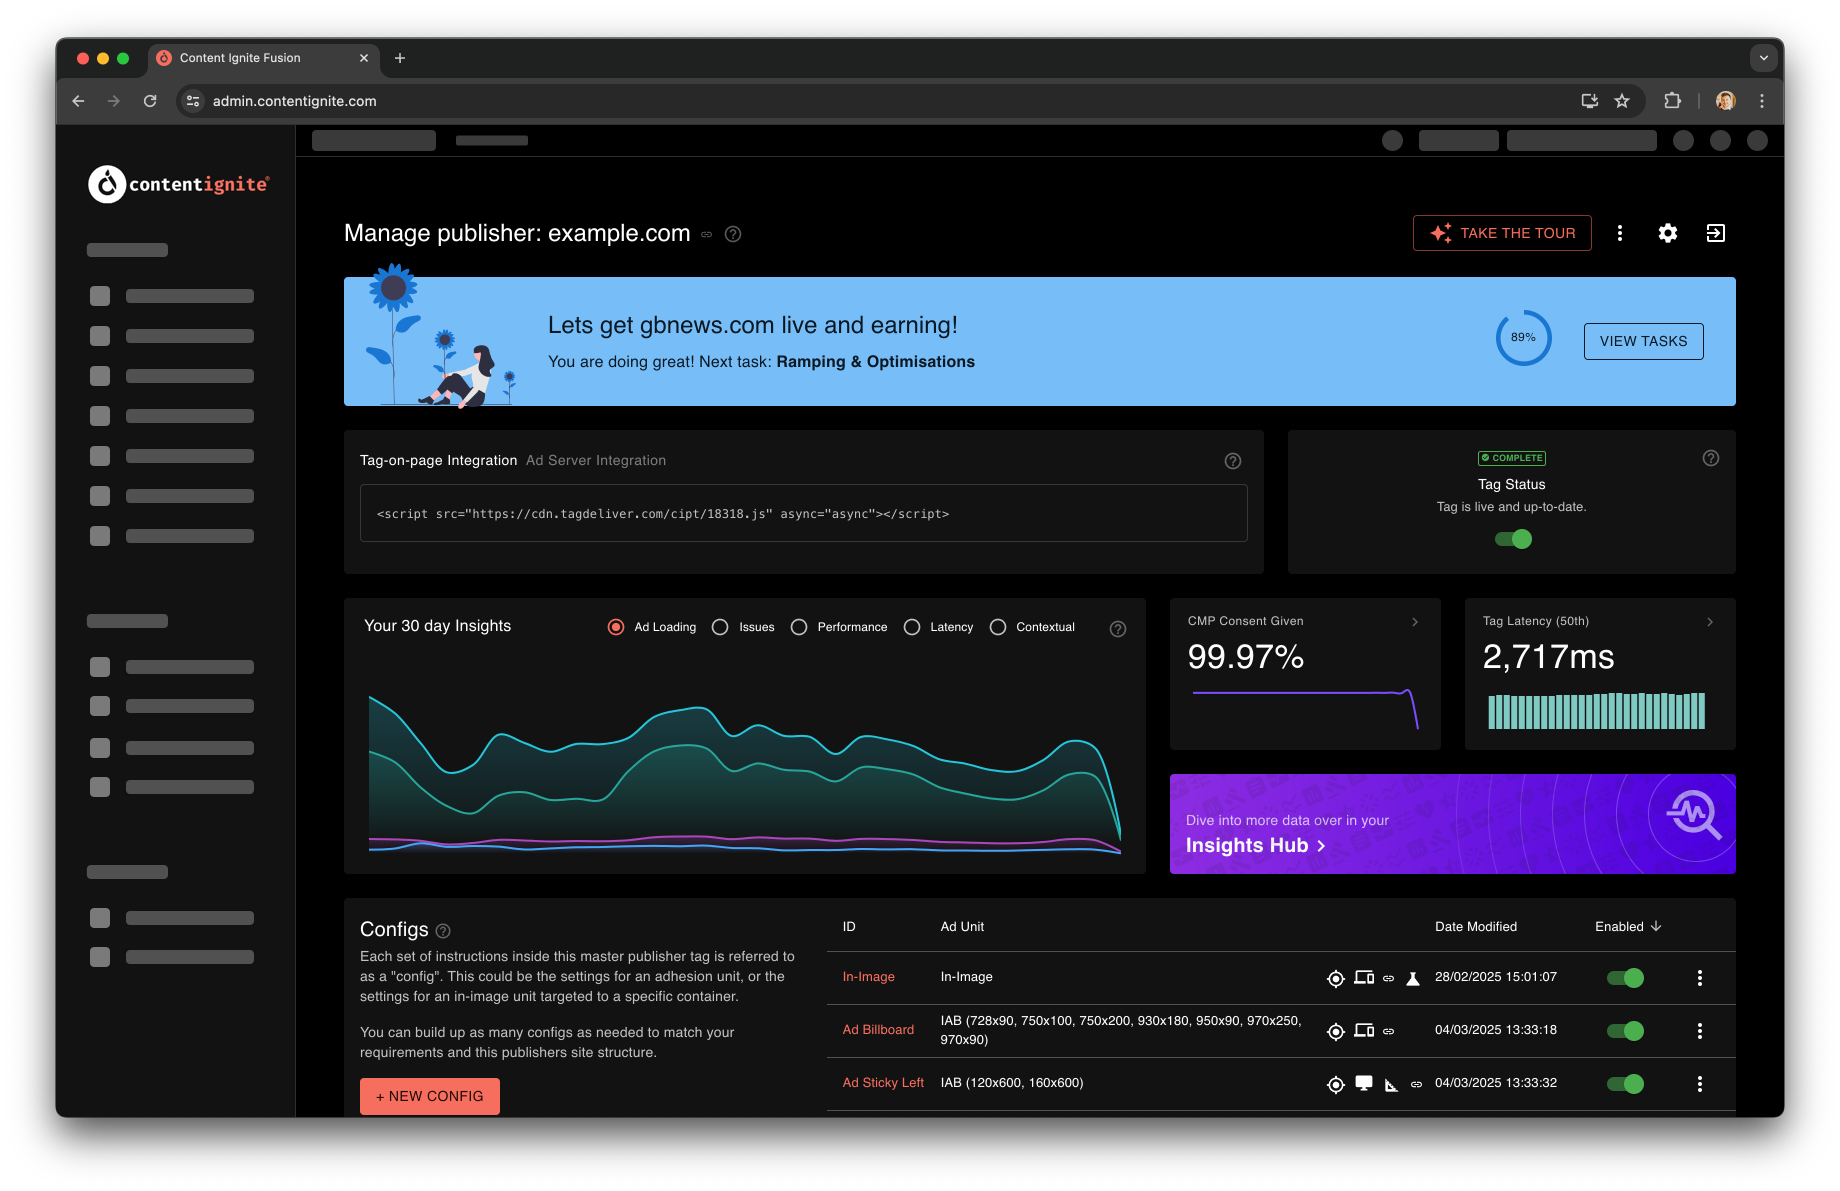Switch to the Tag-on-page Integration tab
Viewport: 1840px width, 1191px height.
point(438,461)
